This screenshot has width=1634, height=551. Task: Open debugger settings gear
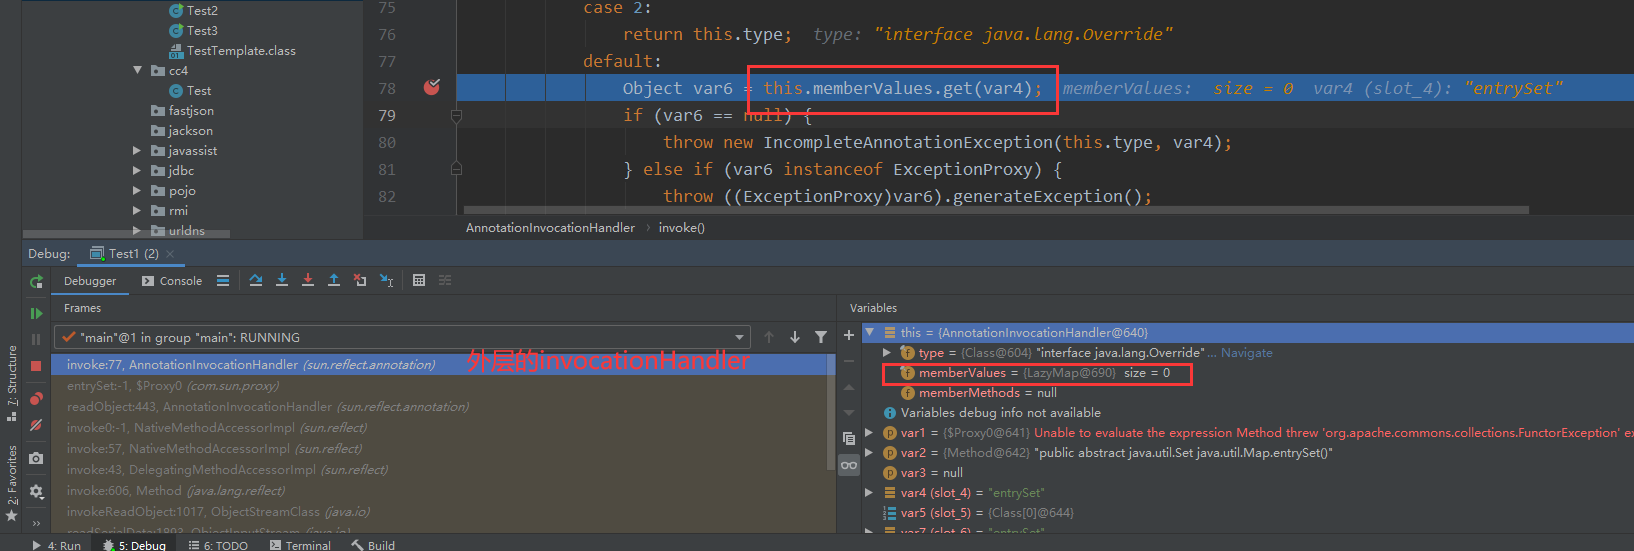(x=36, y=491)
